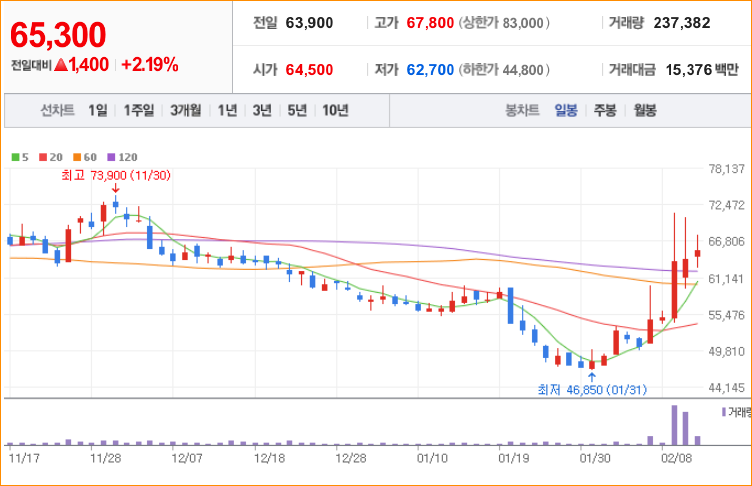Click the 선차트 label

coord(58,110)
